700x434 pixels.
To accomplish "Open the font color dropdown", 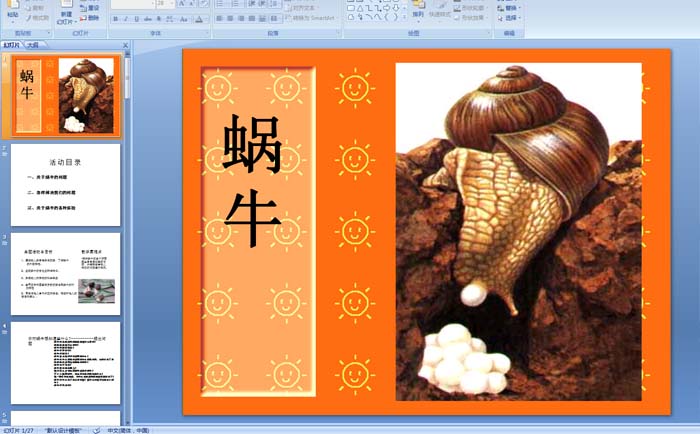I will click(205, 19).
